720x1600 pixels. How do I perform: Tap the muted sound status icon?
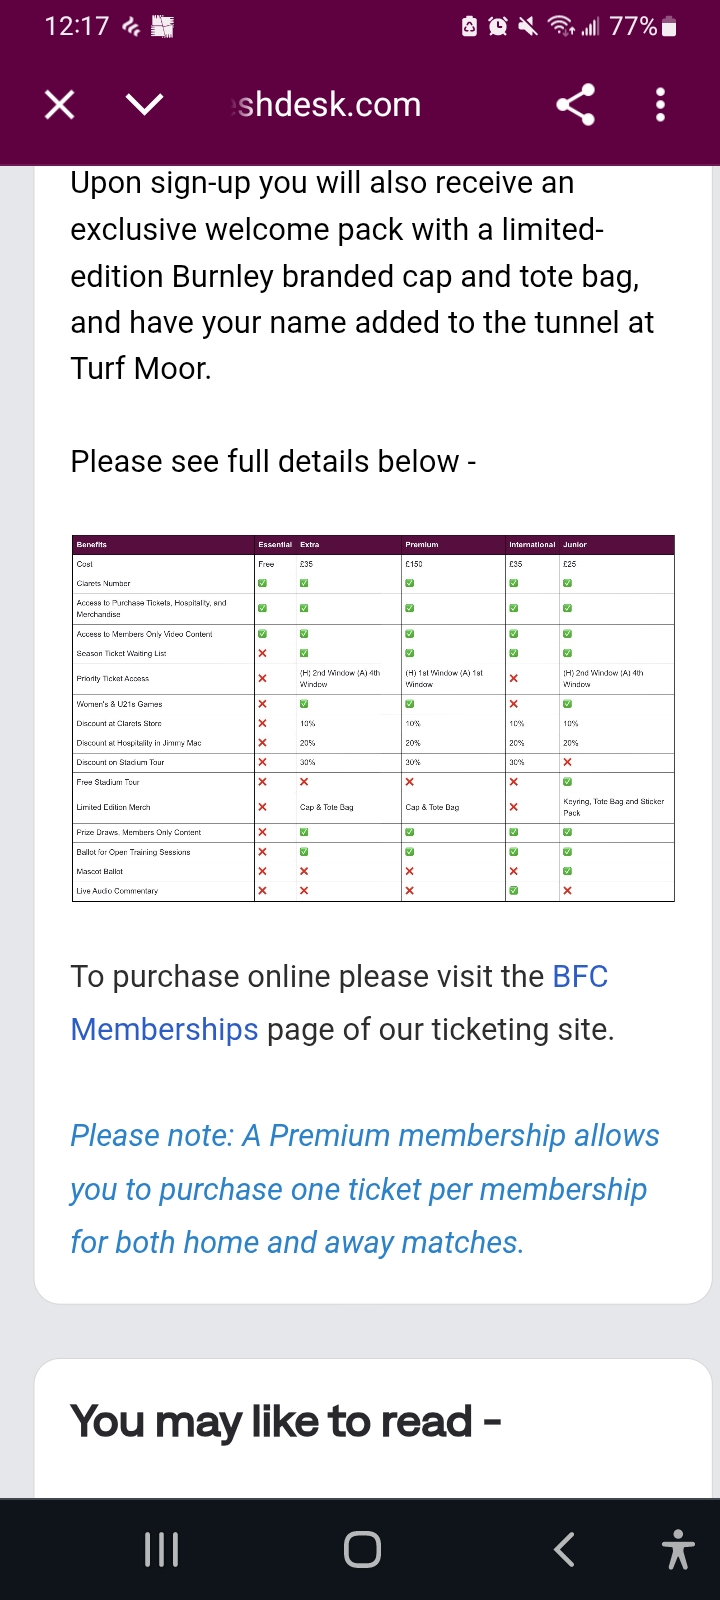pyautogui.click(x=527, y=27)
